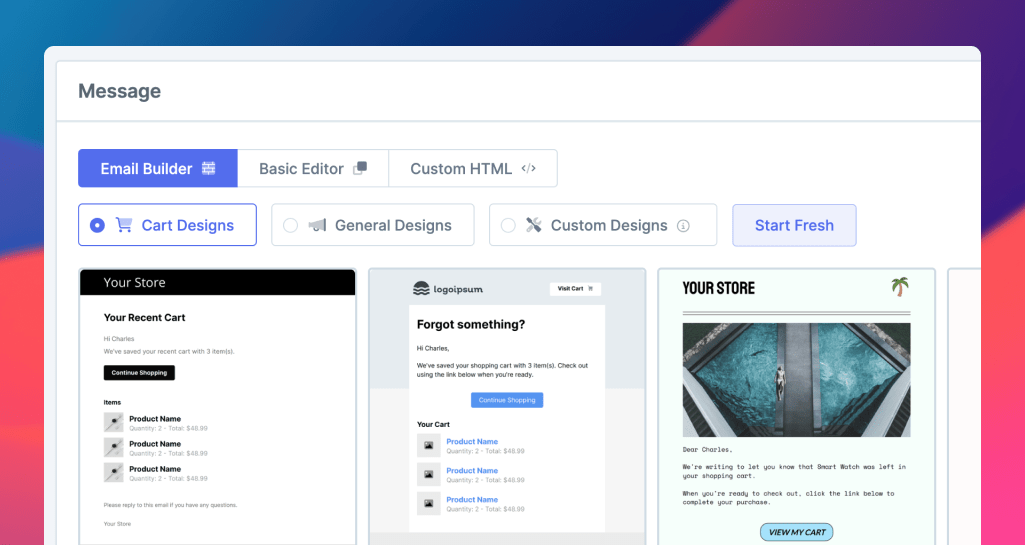Click the Email Builder grid icon

tap(209, 169)
